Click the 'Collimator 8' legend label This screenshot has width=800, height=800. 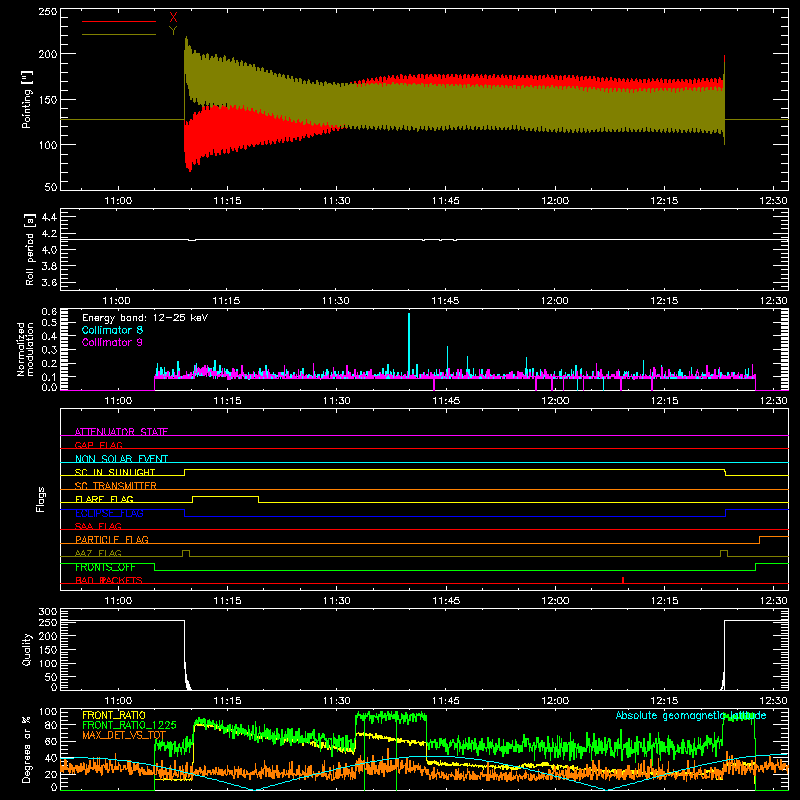pyautogui.click(x=112, y=330)
